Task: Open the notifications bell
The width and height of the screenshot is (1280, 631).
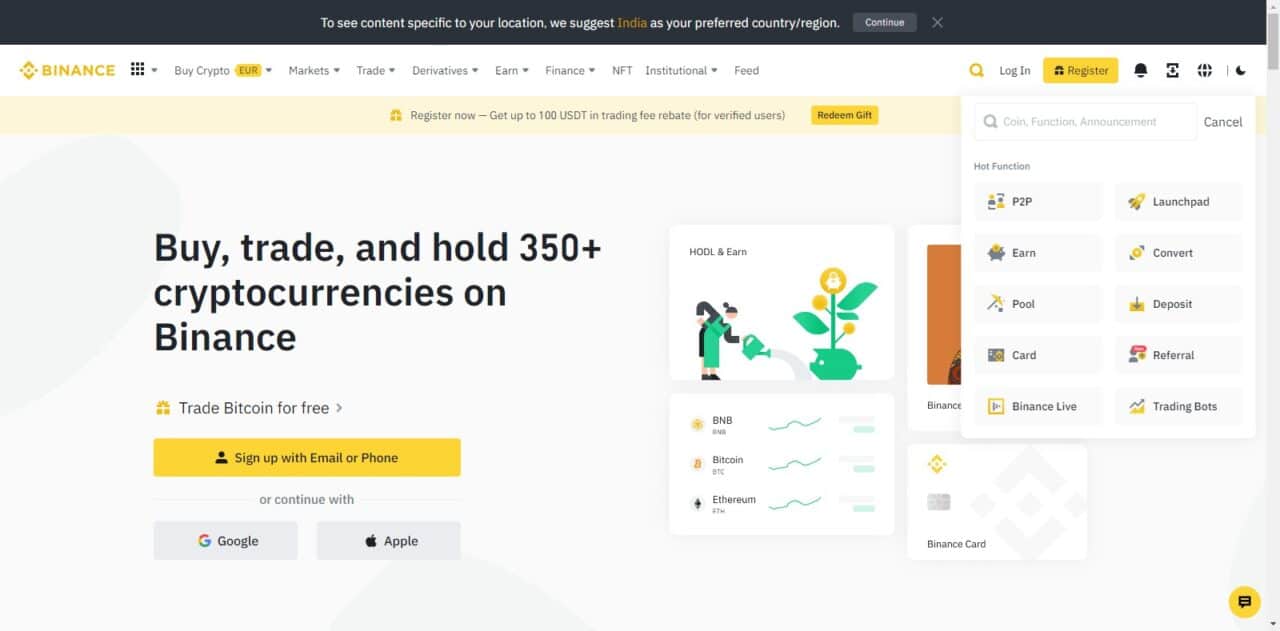Action: point(1140,70)
